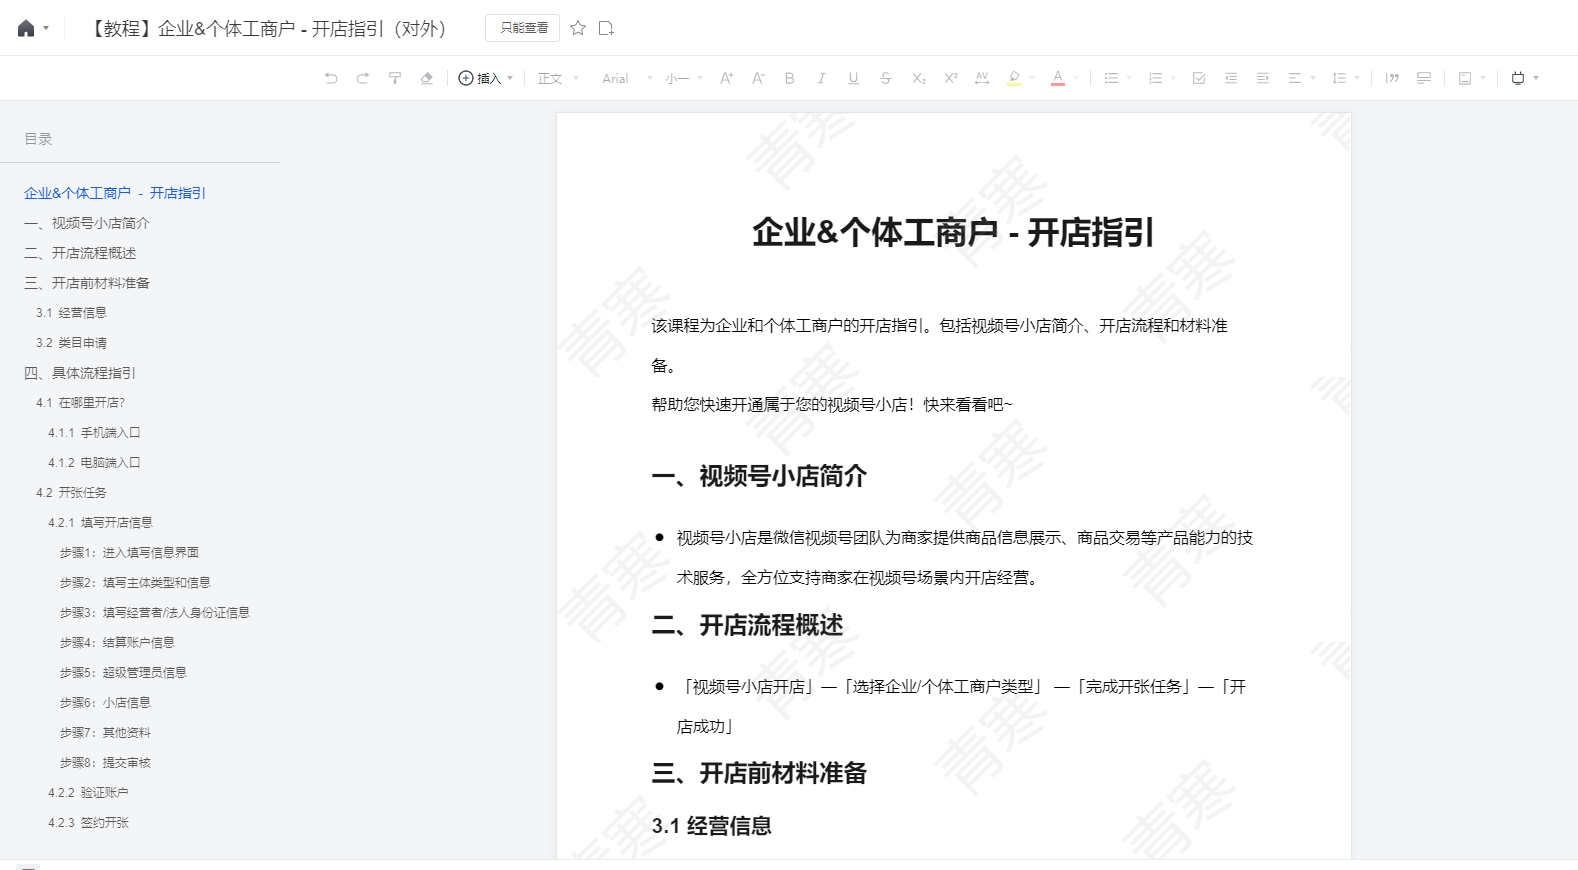The height and width of the screenshot is (870, 1578).
Task: Go to 步骤2: 填写主体类型和信息
Action: pyautogui.click(x=135, y=583)
